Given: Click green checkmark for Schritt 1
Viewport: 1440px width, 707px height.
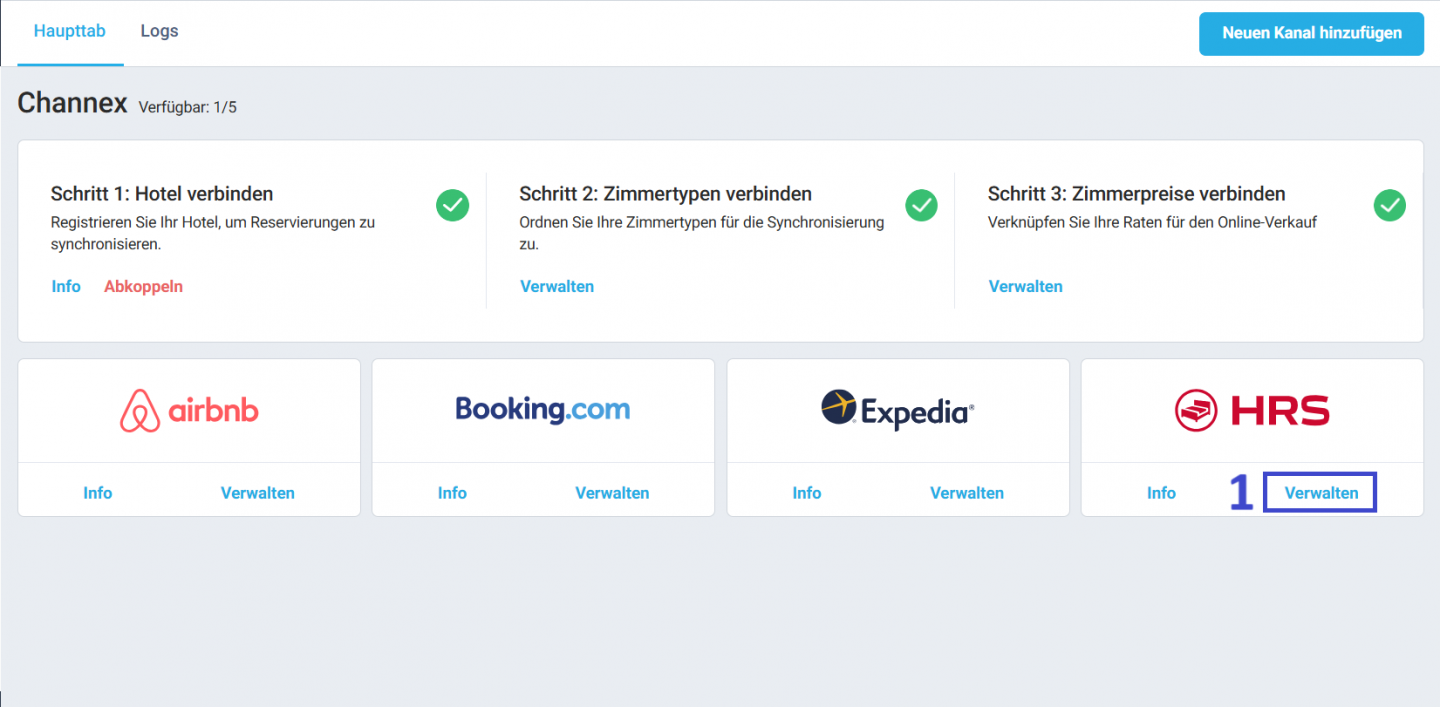Looking at the screenshot, I should coord(452,205).
